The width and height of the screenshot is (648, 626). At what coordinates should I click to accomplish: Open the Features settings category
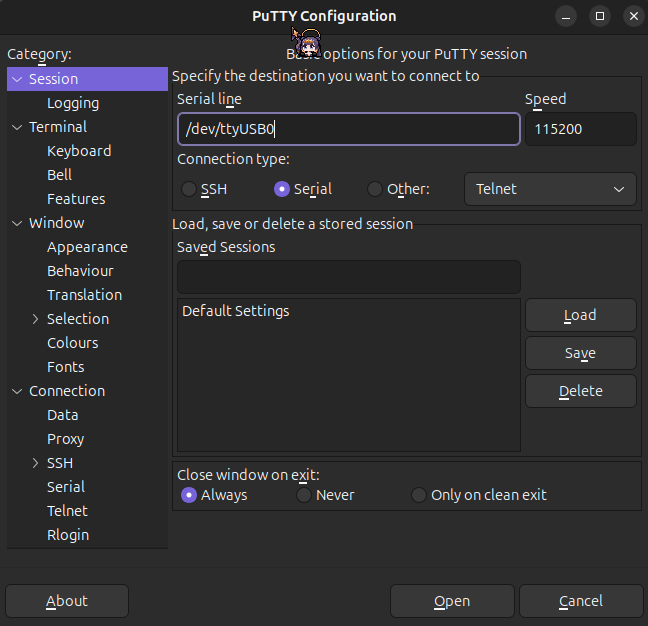(x=76, y=199)
